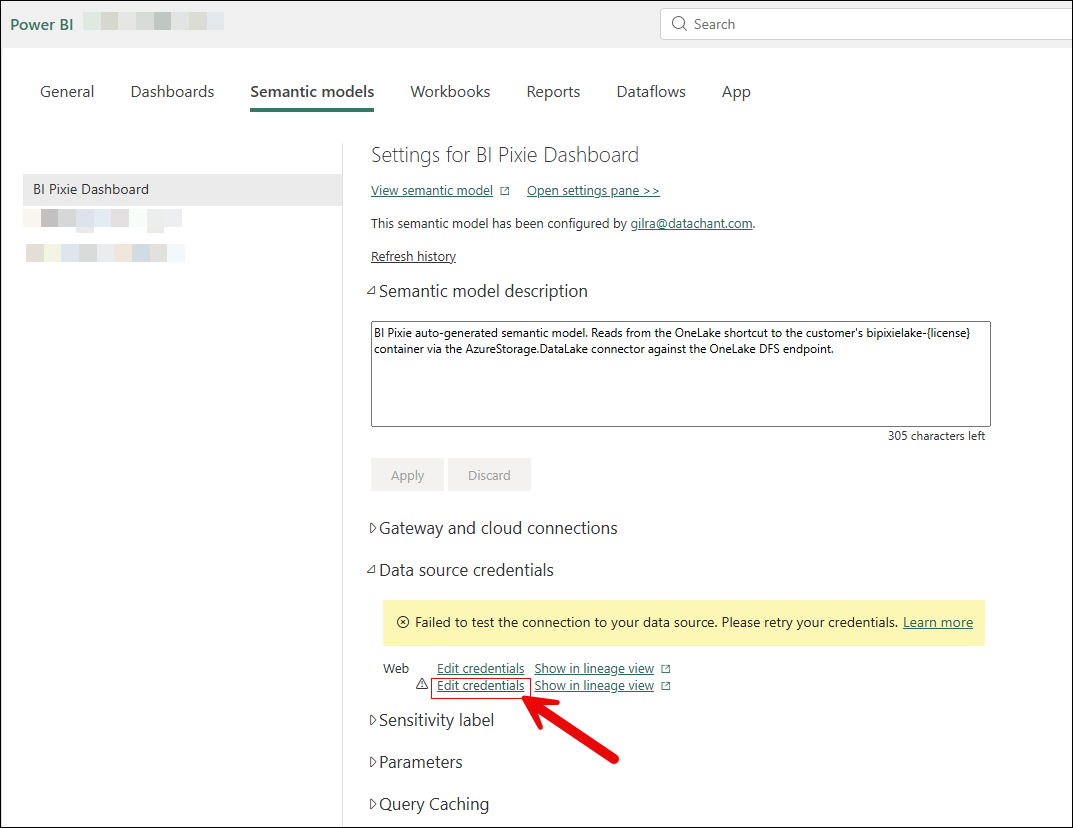Click the Edit credentials link with warning icon
Image resolution: width=1073 pixels, height=828 pixels.
(x=480, y=686)
